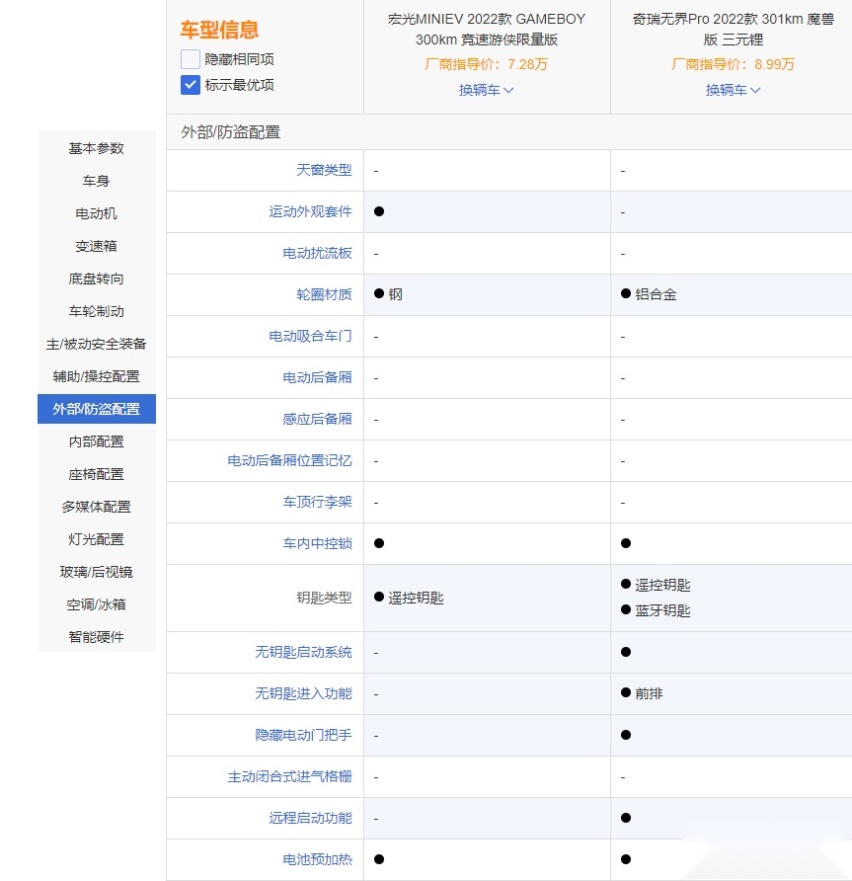Click the 奇瑞无界Pro 2022款 title
Image resolution: width=852 pixels, height=881 pixels.
pos(733,29)
